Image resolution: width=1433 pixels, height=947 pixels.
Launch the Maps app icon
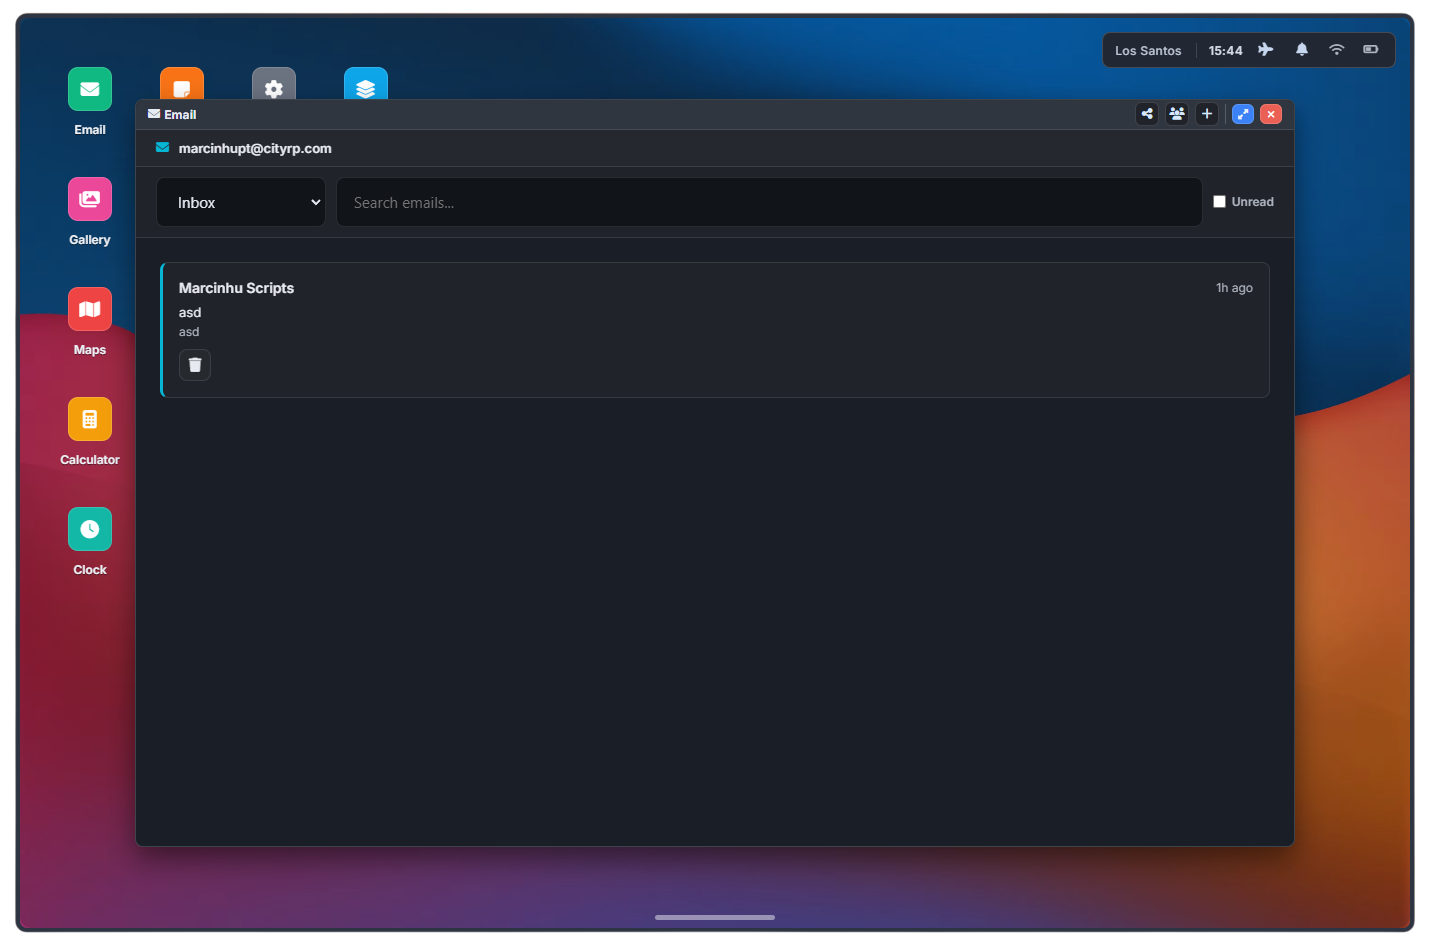click(90, 309)
